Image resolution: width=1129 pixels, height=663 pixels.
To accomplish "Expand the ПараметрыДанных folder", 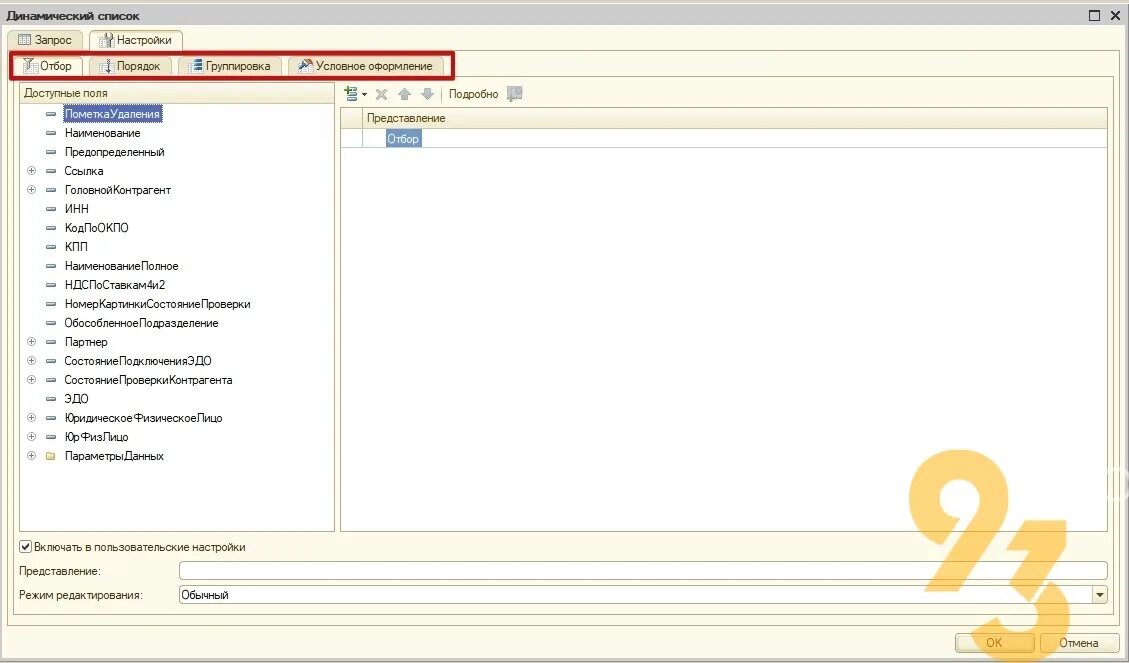I will 31,456.
